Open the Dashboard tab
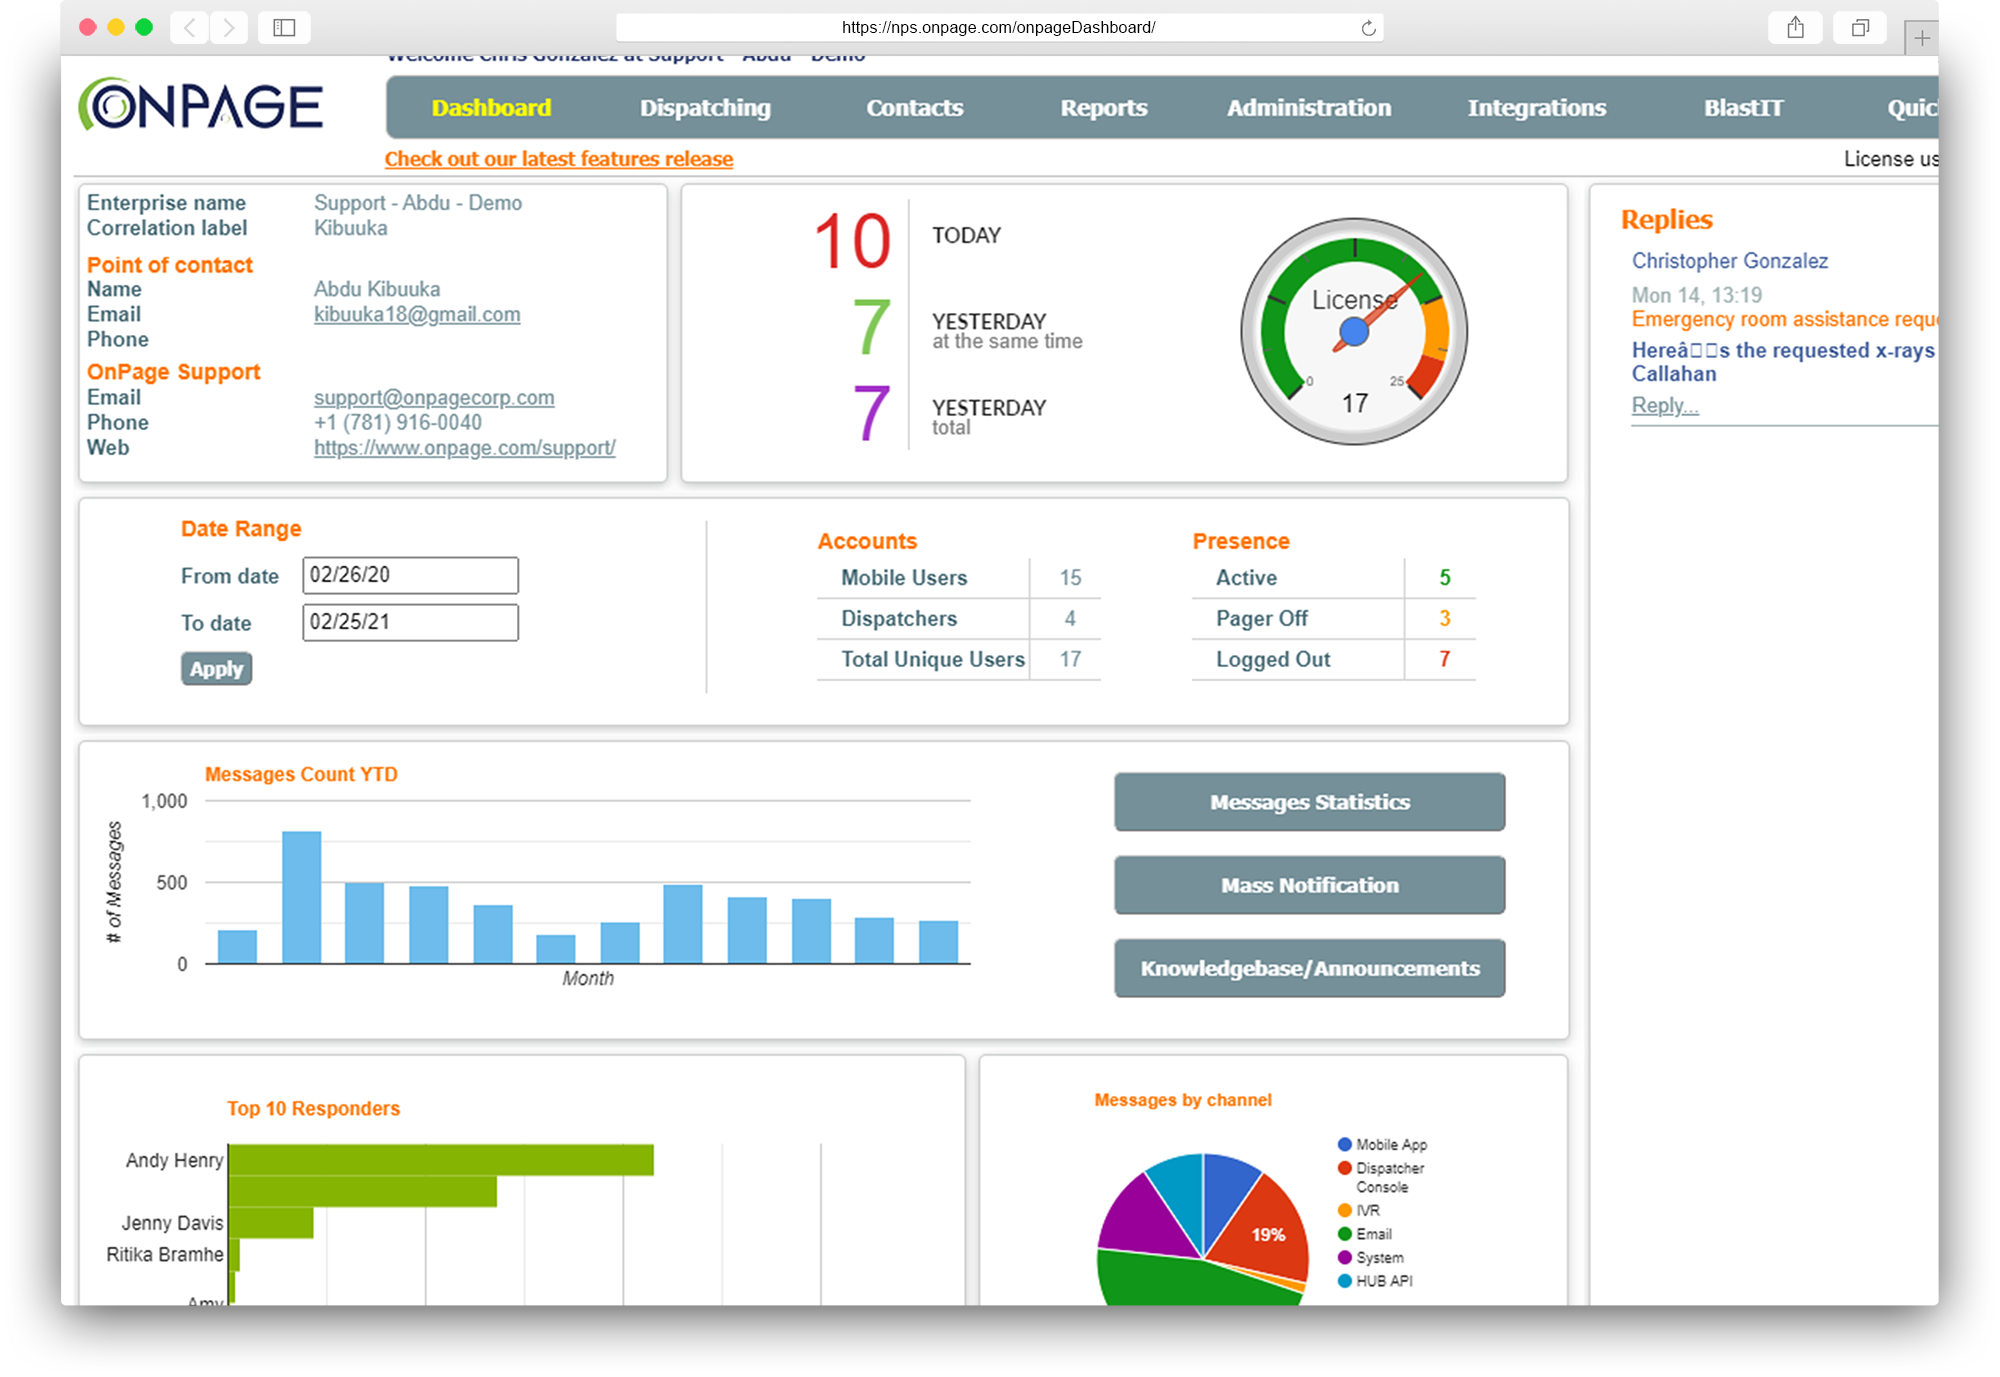The width and height of the screenshot is (2000, 1377). click(491, 108)
